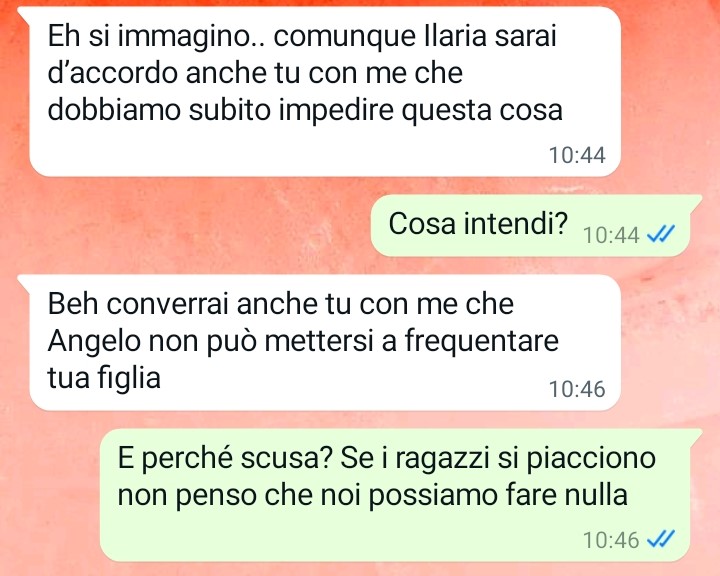
Task: Click the word 'frequentare' in the received message
Action: (x=482, y=342)
